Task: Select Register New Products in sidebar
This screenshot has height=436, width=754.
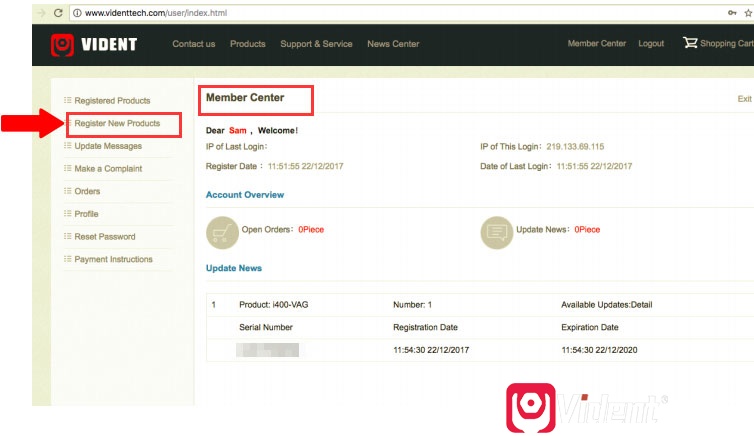Action: (117, 124)
